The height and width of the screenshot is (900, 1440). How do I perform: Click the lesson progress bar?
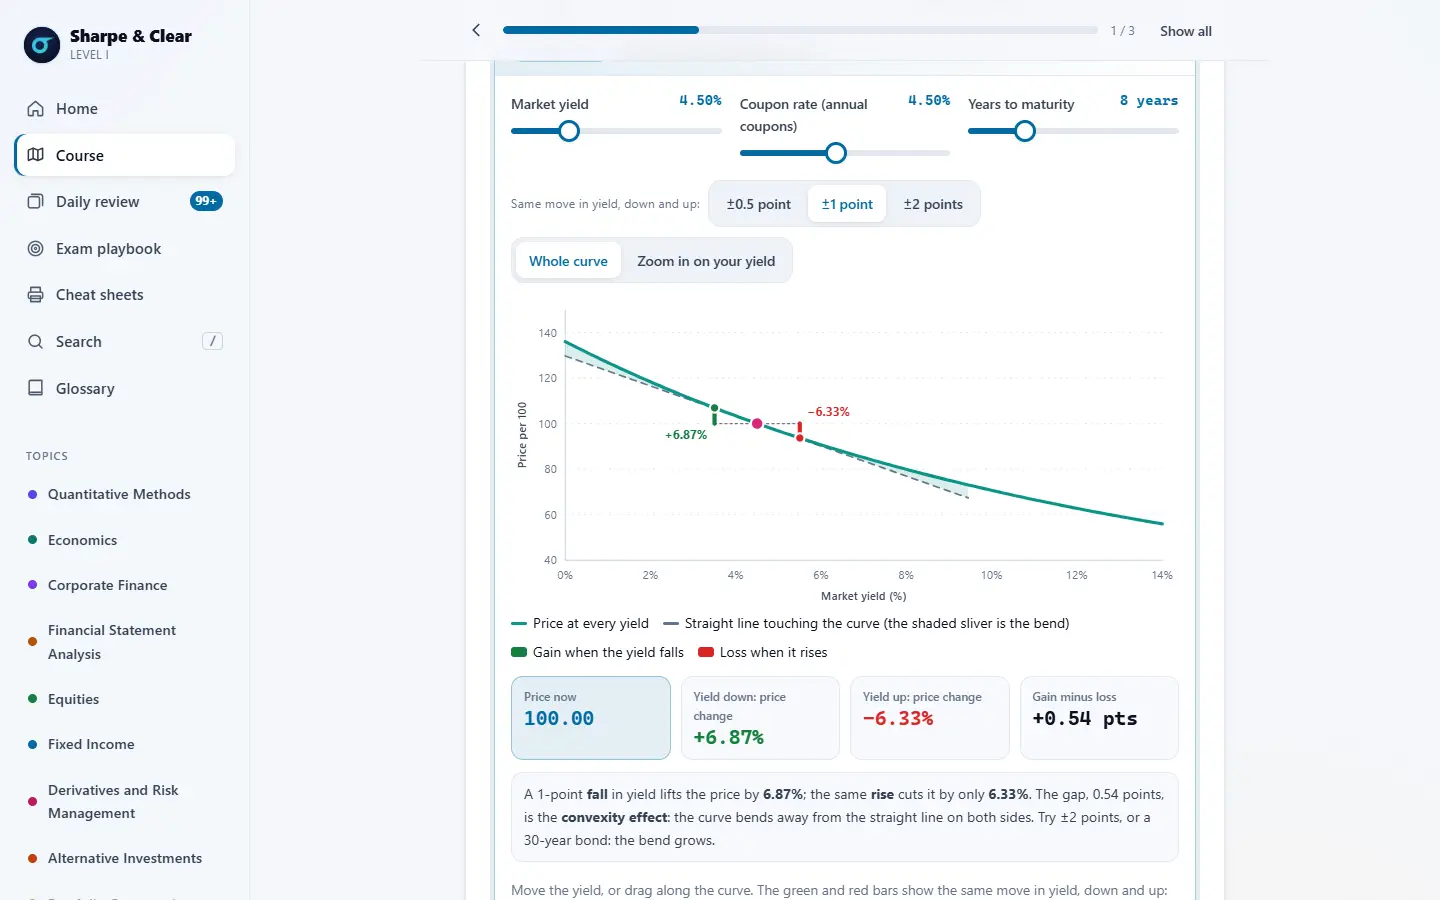tap(800, 30)
